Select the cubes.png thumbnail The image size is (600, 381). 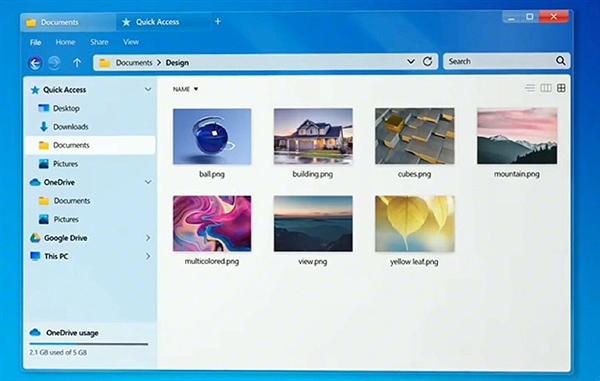[x=414, y=136]
